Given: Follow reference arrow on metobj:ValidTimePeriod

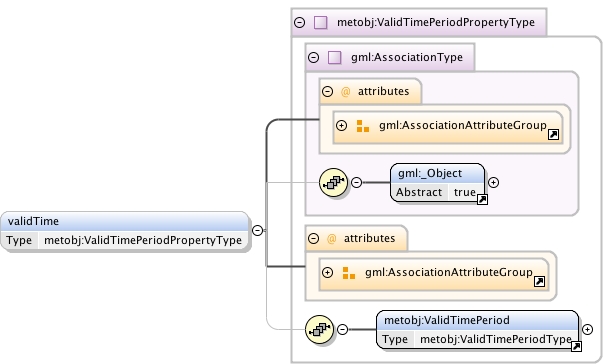Looking at the screenshot, I should pyautogui.click(x=576, y=347).
